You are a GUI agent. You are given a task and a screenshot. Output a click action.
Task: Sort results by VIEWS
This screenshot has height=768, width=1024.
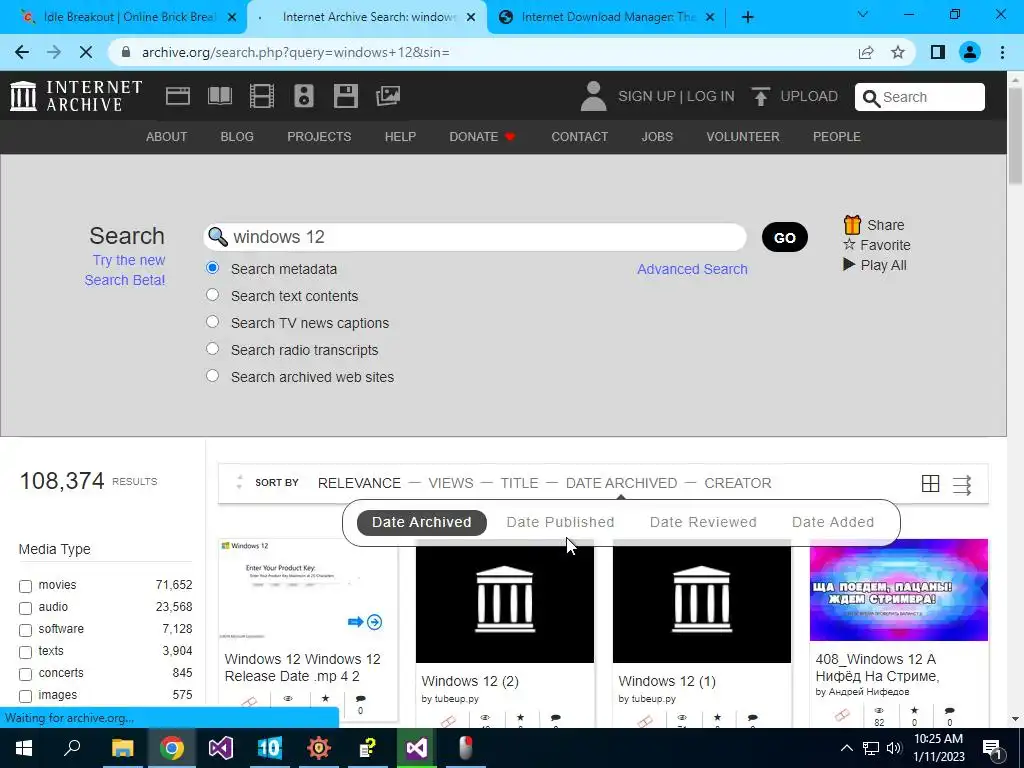coord(451,483)
